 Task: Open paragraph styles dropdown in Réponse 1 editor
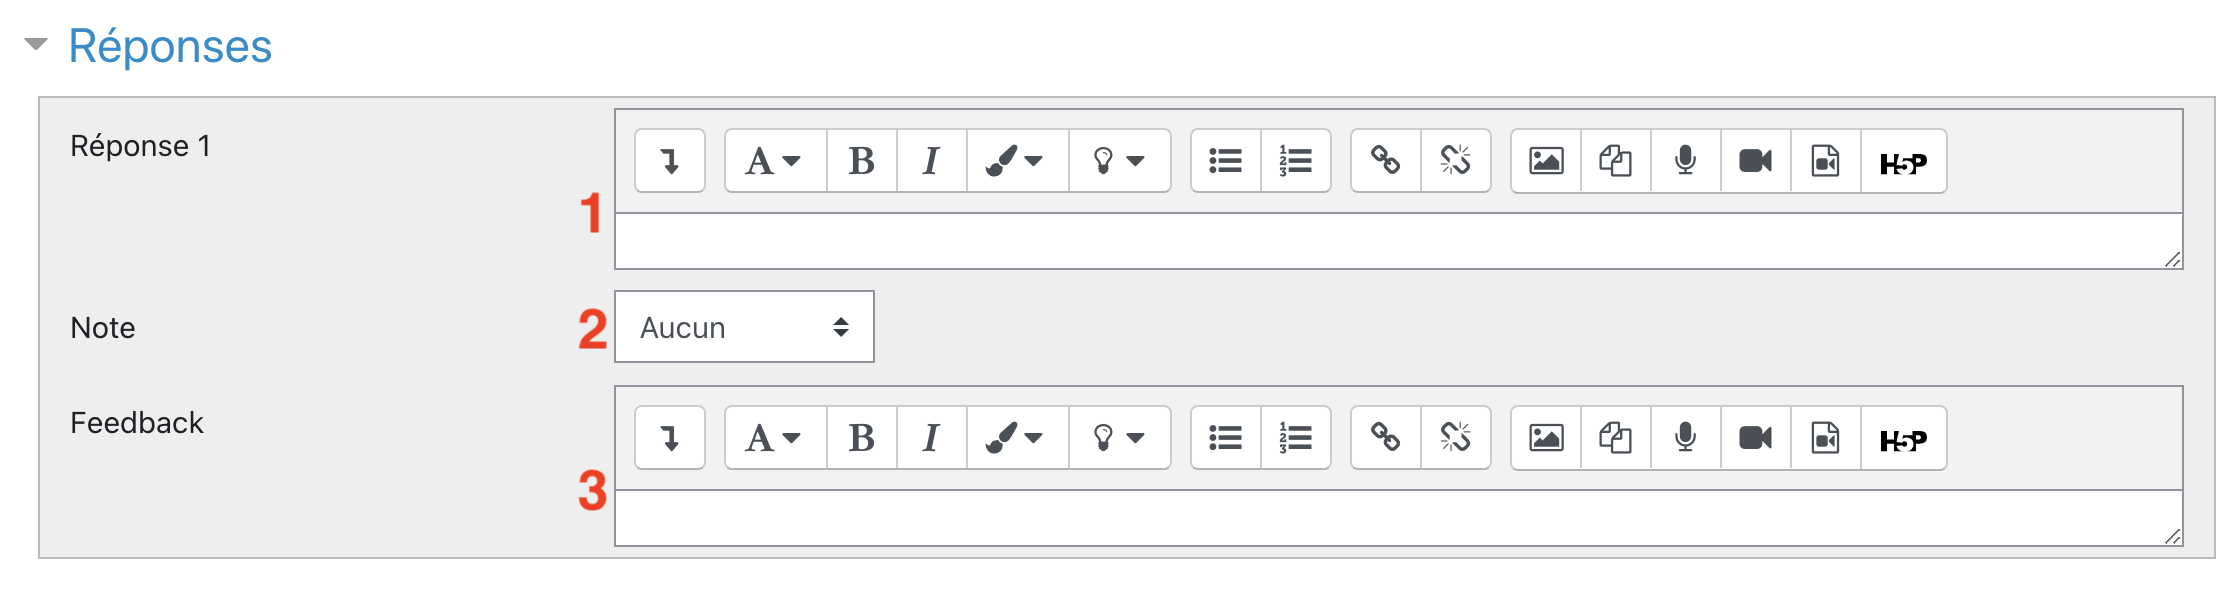(774, 161)
